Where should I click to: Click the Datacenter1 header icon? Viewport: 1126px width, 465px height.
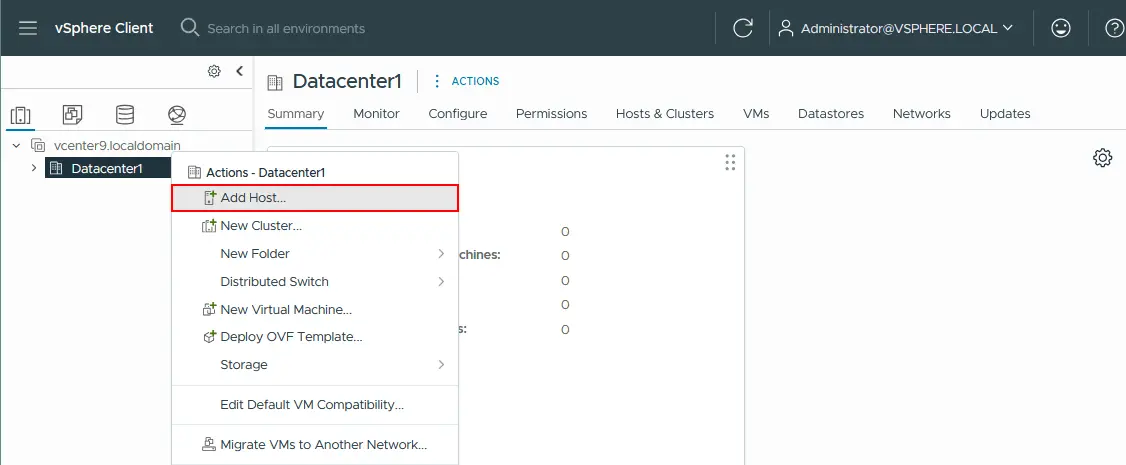pos(275,82)
